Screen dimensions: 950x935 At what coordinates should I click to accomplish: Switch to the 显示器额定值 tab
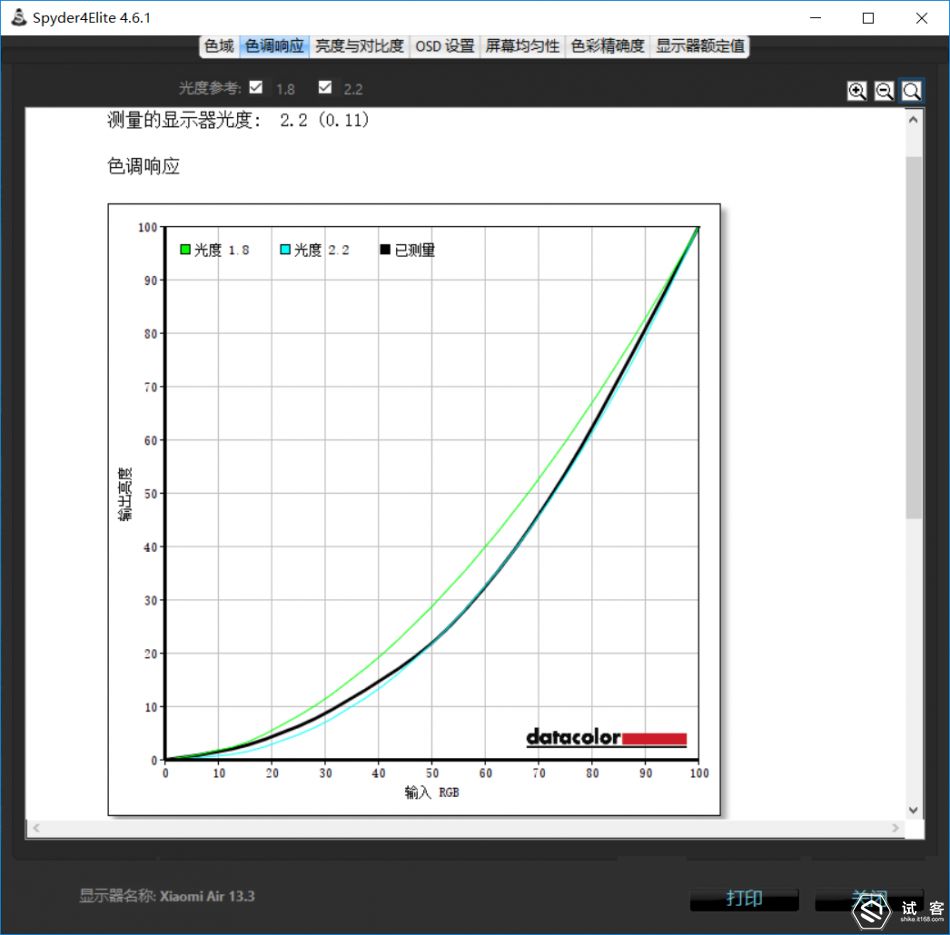tap(700, 46)
